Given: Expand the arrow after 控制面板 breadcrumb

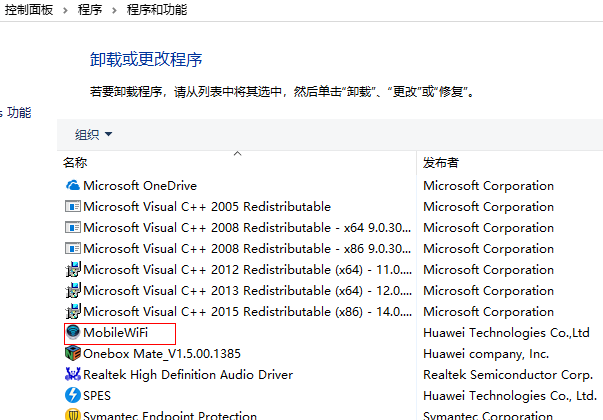Looking at the screenshot, I should pos(65,10).
